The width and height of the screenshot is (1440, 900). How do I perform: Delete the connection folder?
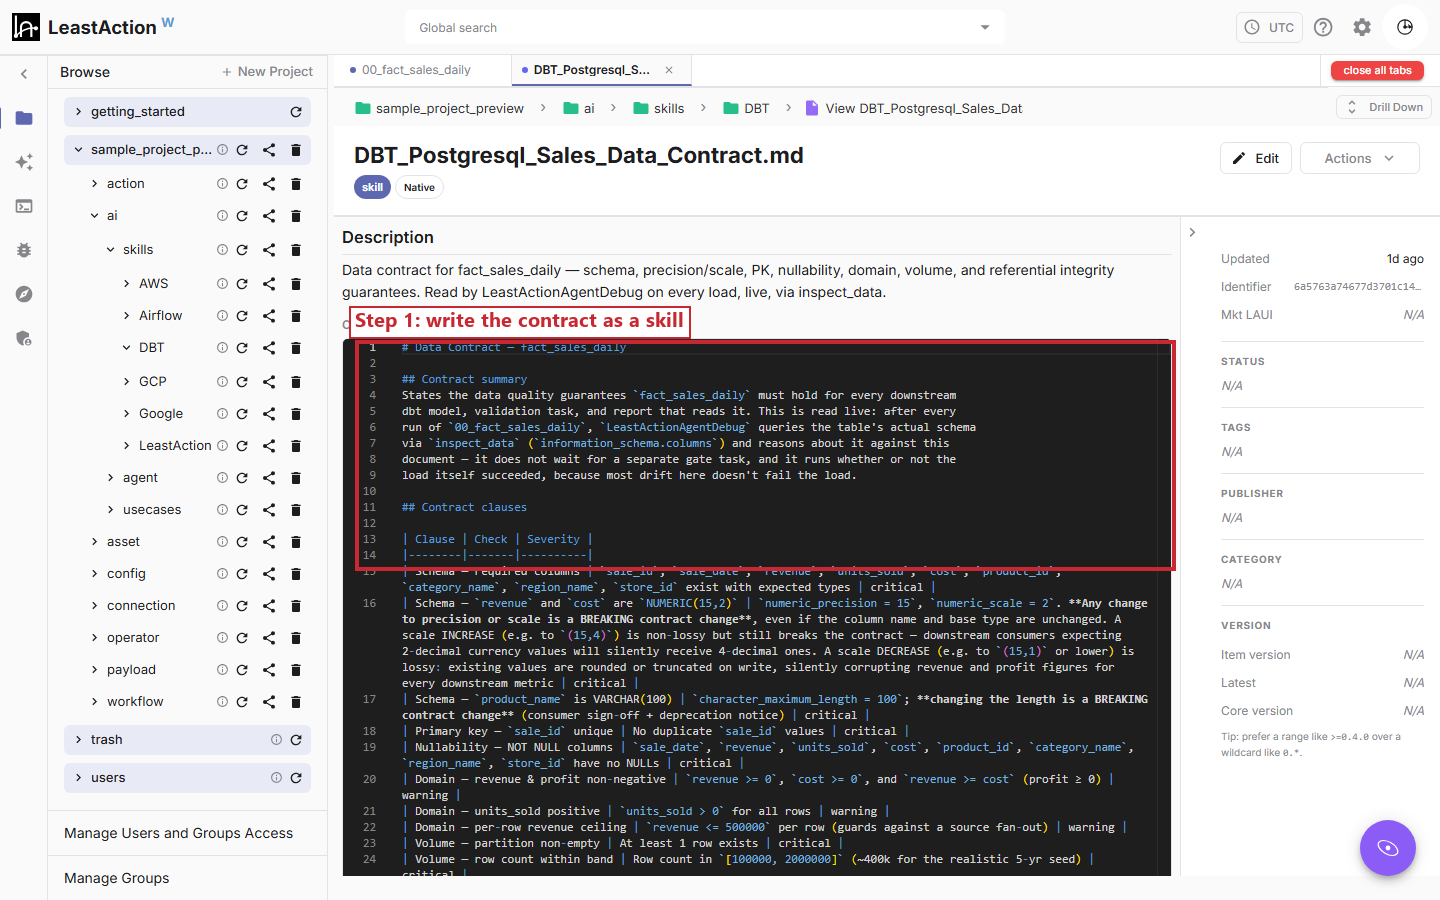pyautogui.click(x=296, y=606)
